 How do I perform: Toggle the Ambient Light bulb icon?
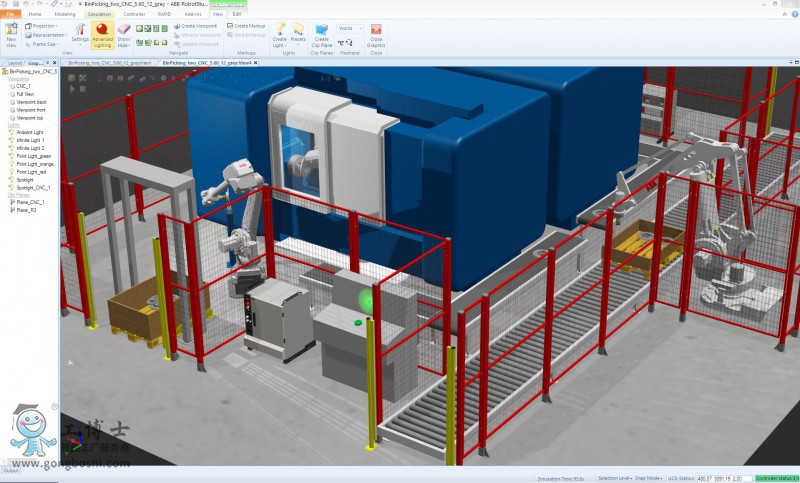12,132
